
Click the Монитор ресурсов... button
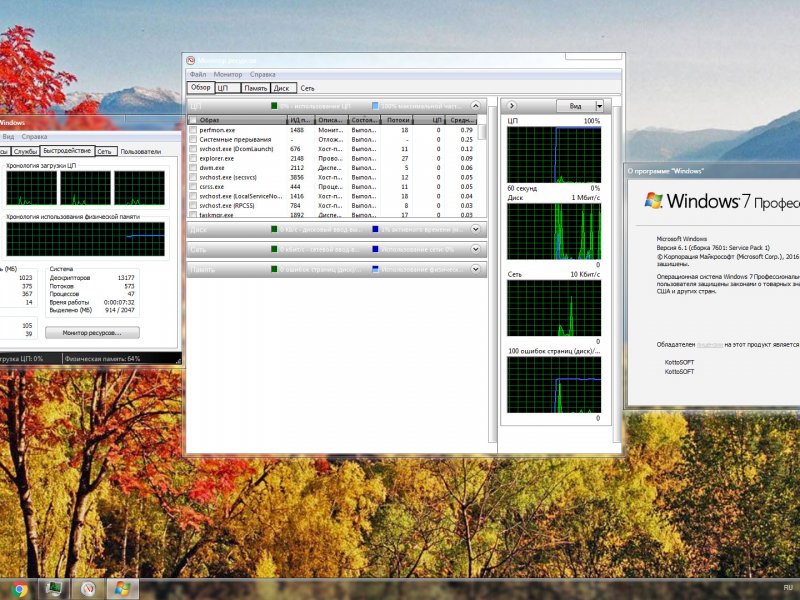pos(92,333)
